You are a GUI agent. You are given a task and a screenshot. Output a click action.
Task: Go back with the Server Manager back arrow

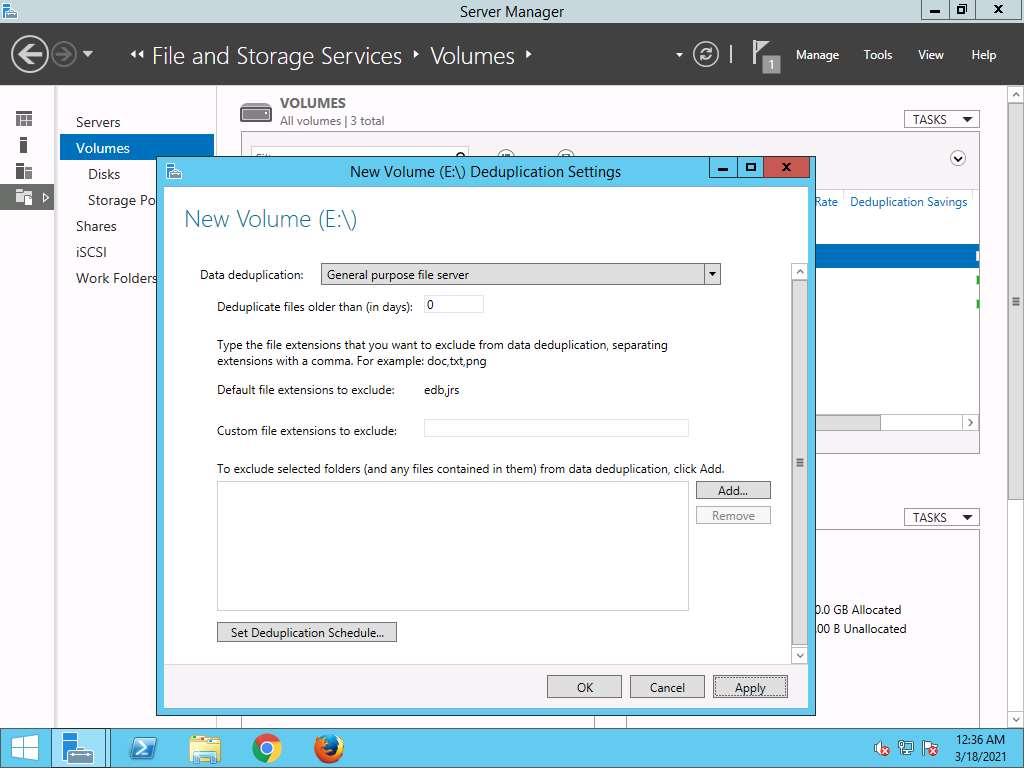[x=29, y=54]
